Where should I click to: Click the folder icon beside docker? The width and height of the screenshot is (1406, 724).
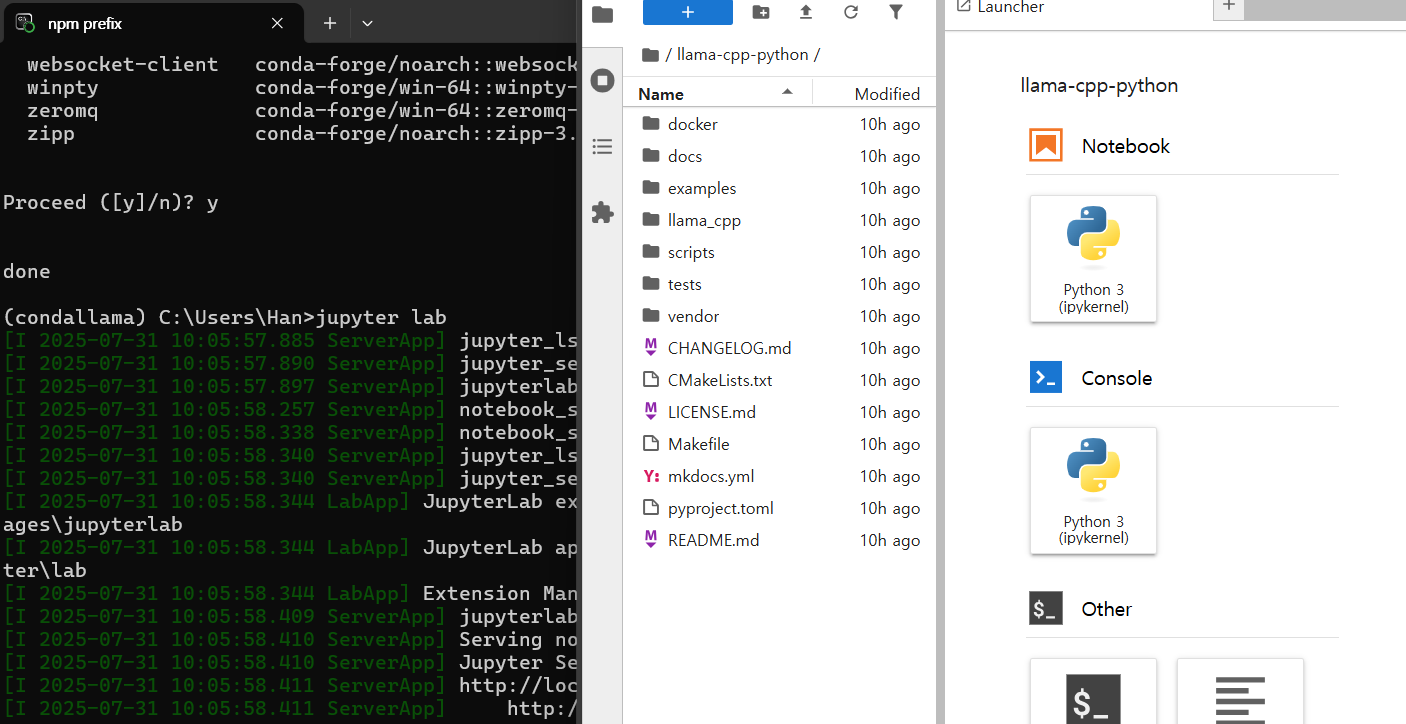pyautogui.click(x=651, y=124)
